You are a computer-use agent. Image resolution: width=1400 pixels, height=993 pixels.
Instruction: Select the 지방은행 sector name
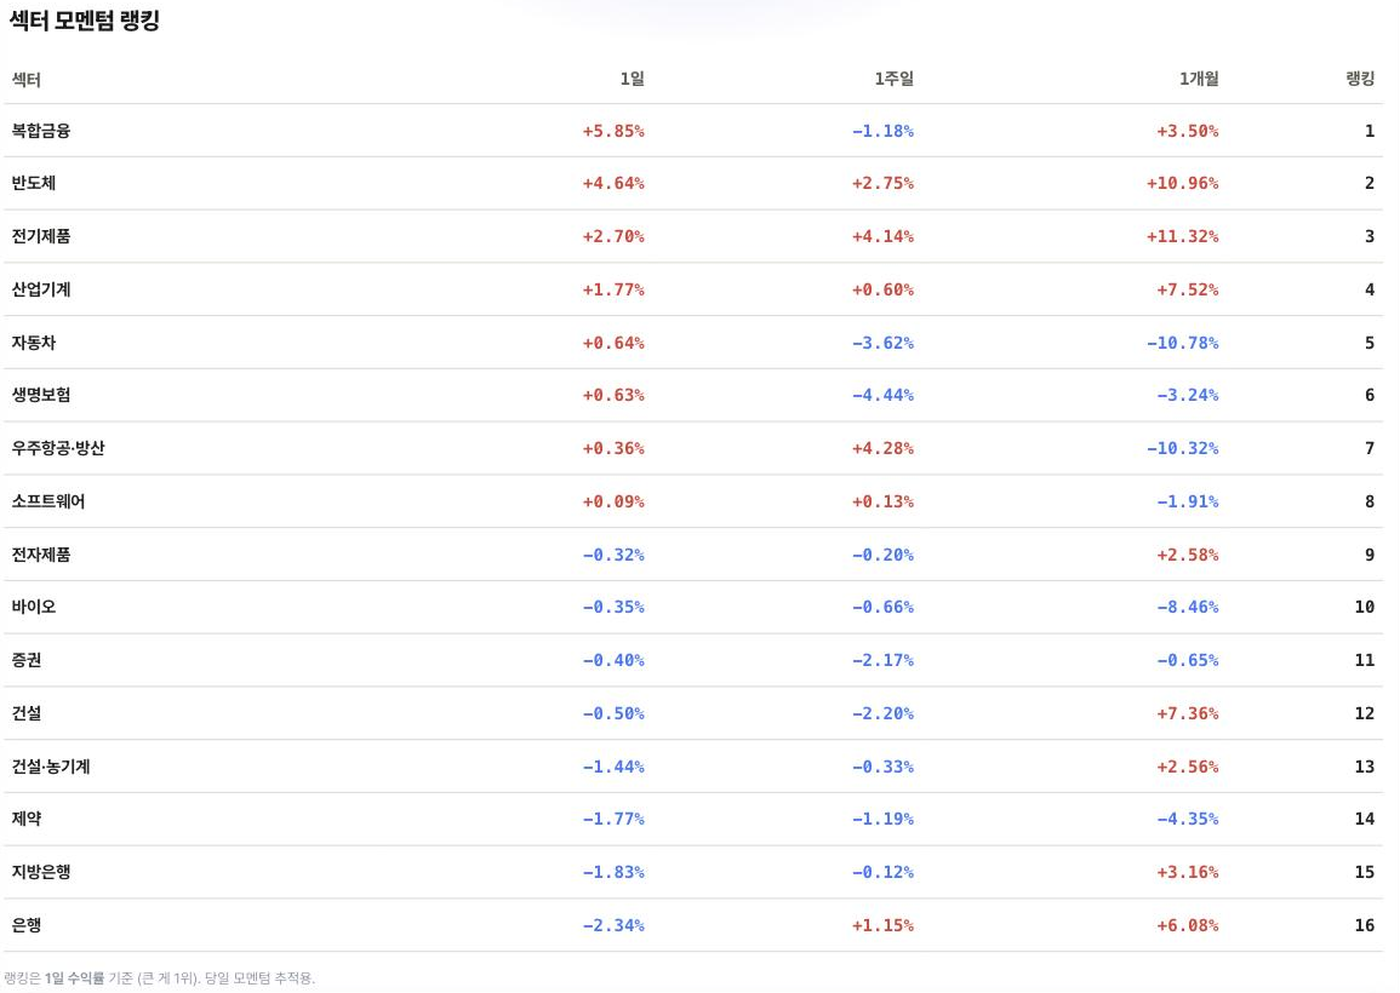(41, 872)
